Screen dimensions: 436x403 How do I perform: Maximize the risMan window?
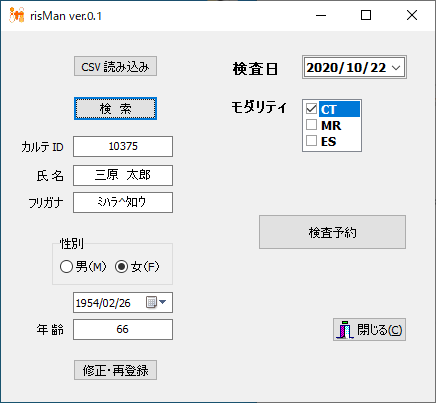tap(366, 15)
